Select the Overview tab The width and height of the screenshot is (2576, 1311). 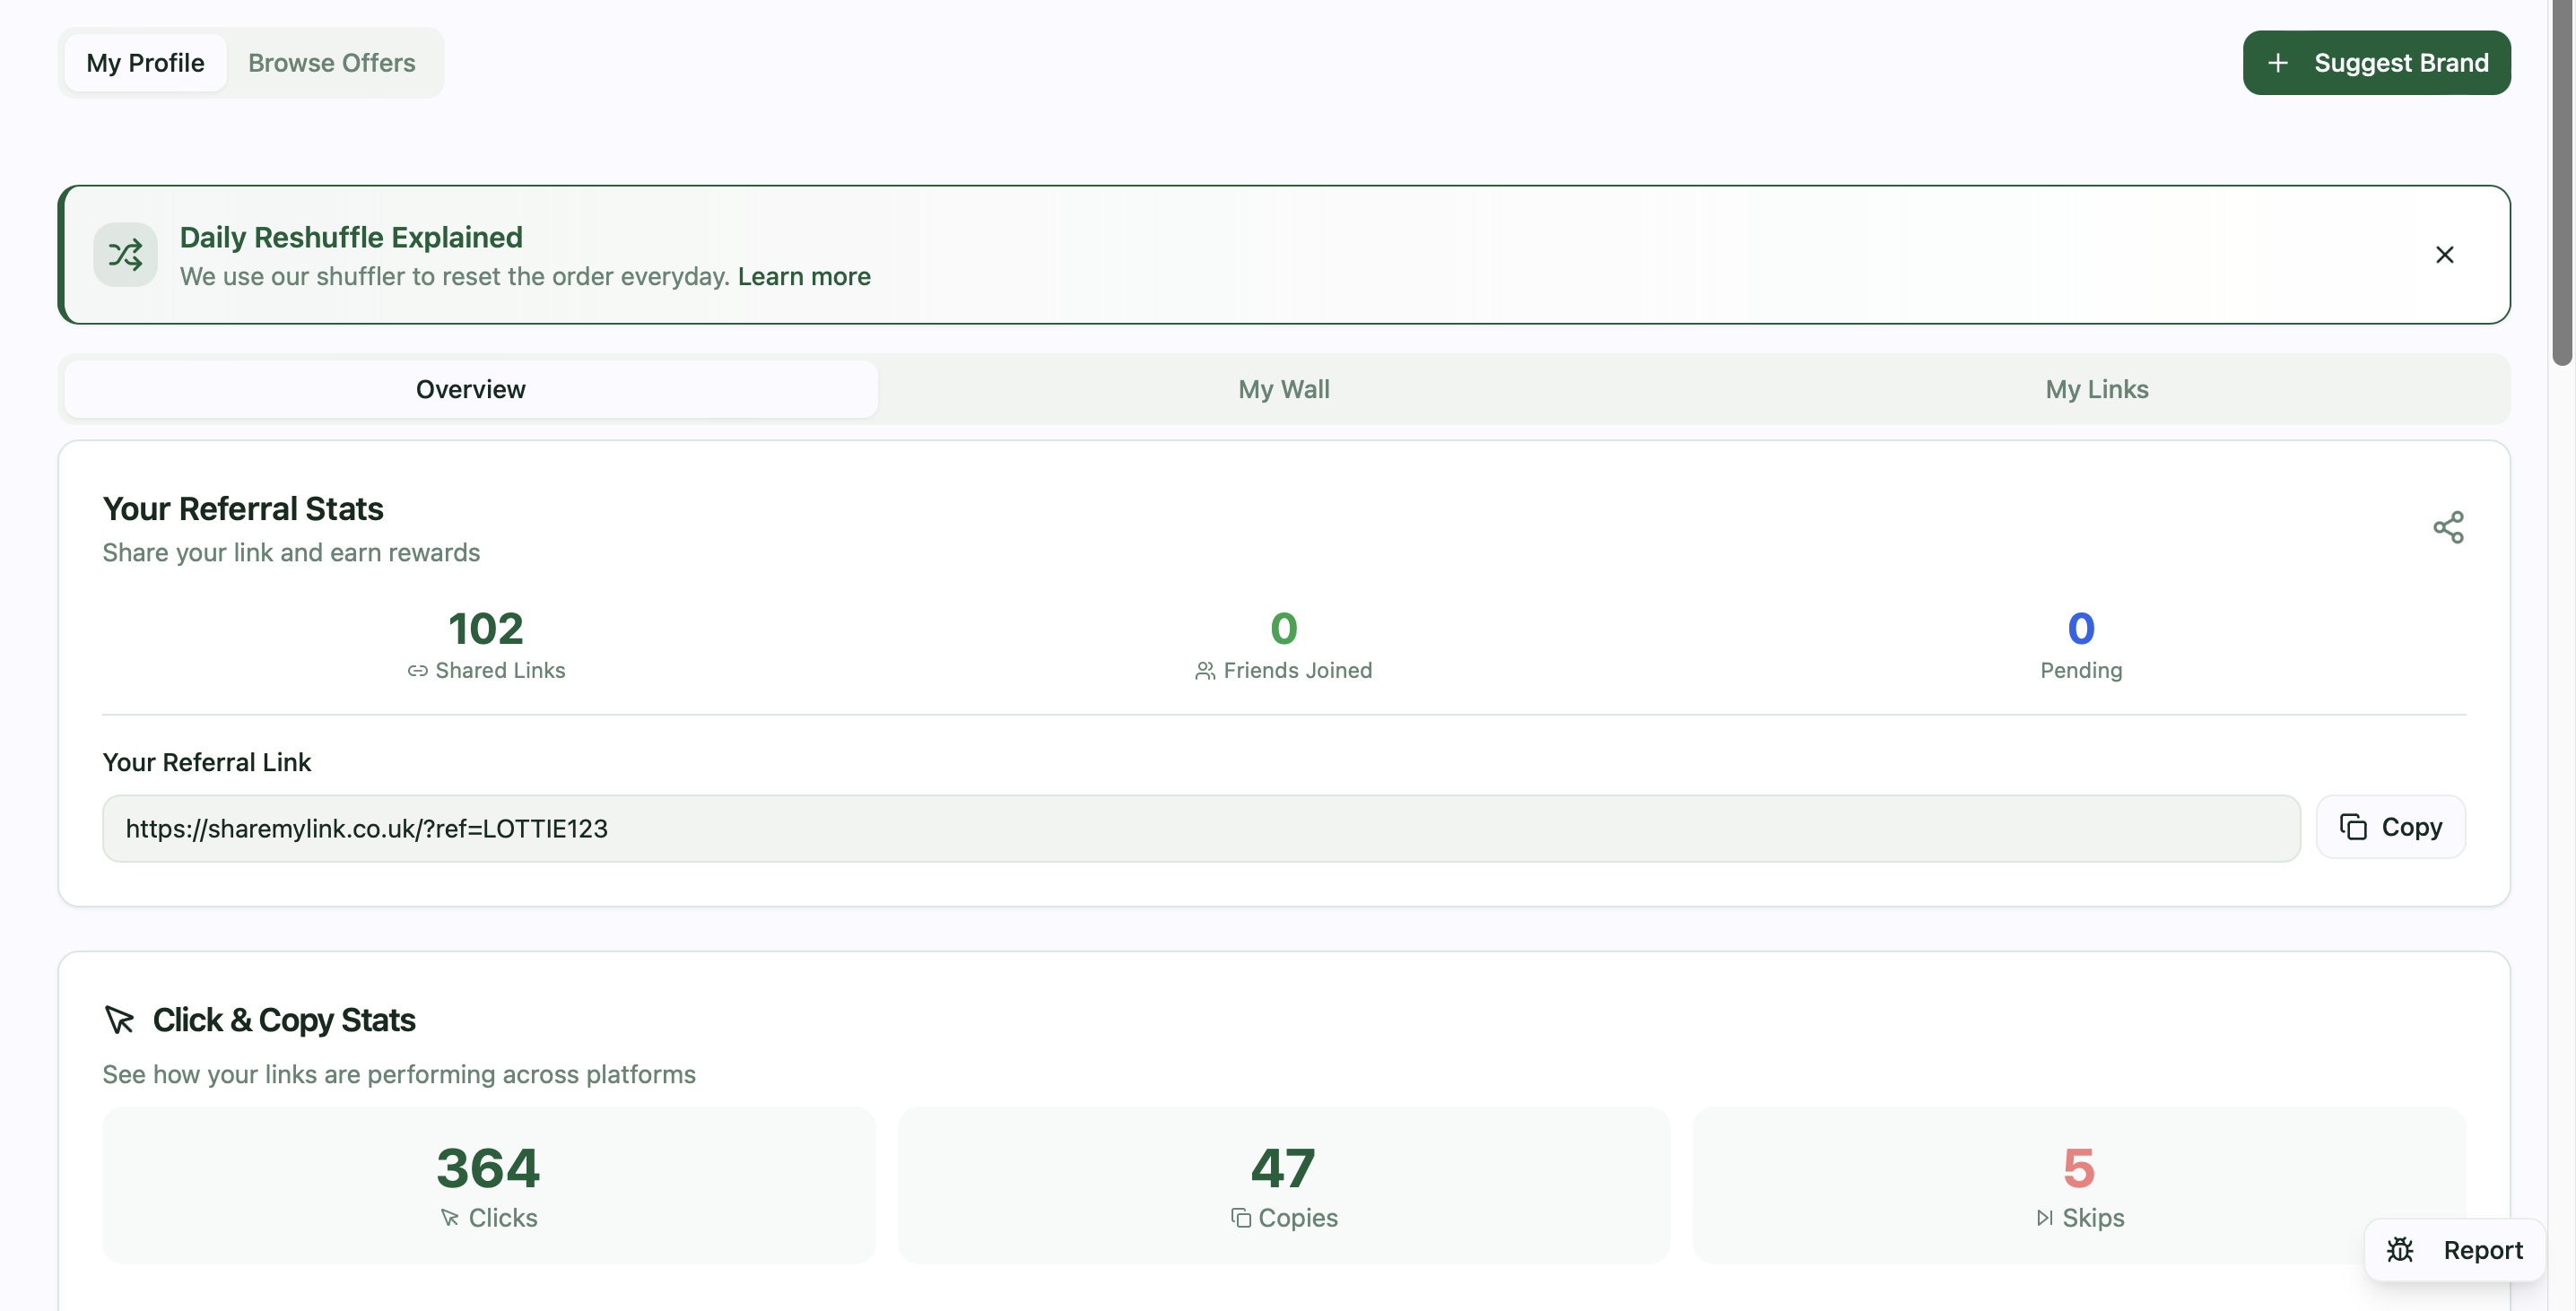click(x=470, y=389)
